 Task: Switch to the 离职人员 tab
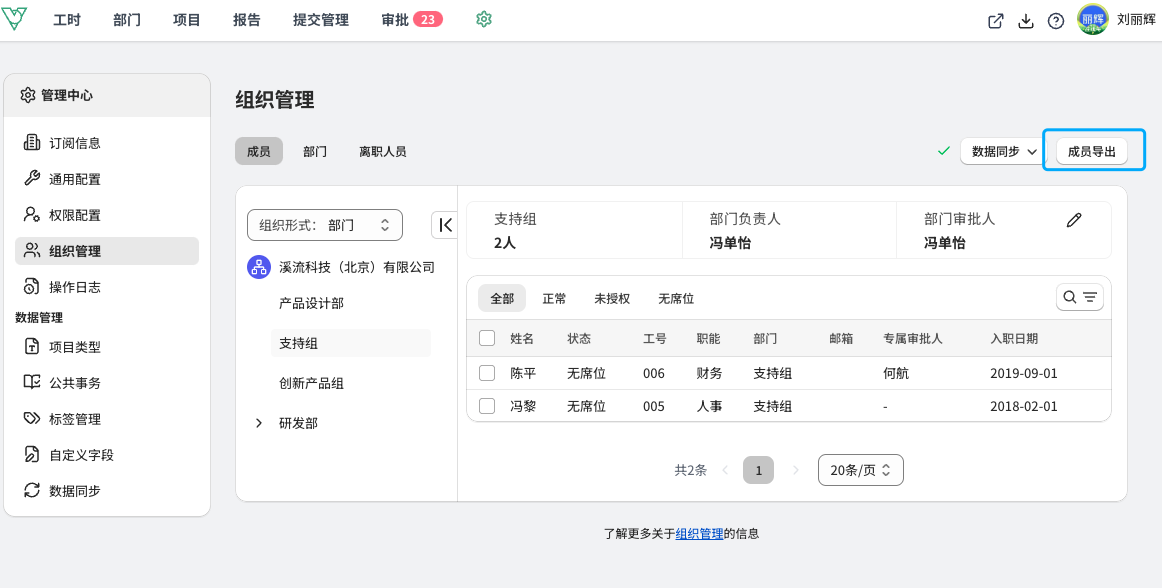[382, 151]
